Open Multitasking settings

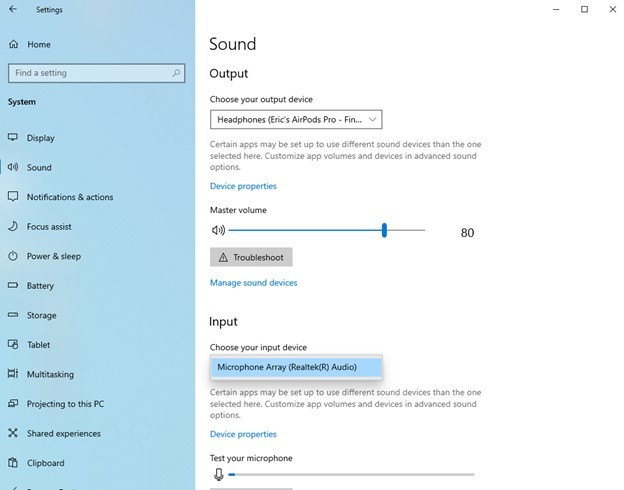[x=50, y=374]
